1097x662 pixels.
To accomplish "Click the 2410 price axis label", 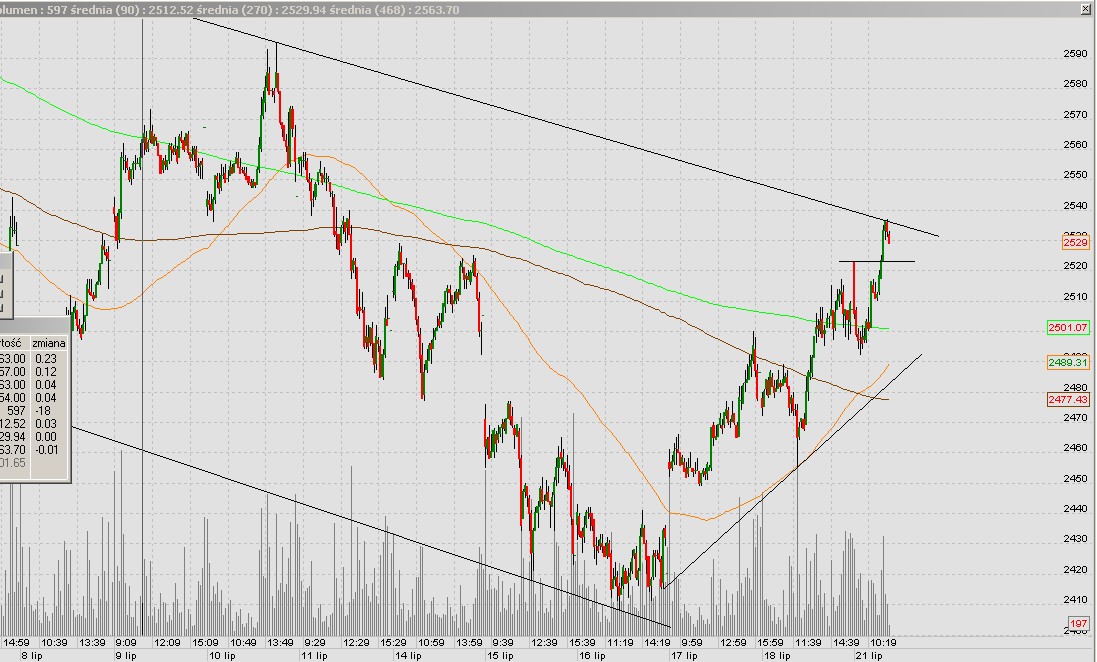I will (x=1075, y=599).
